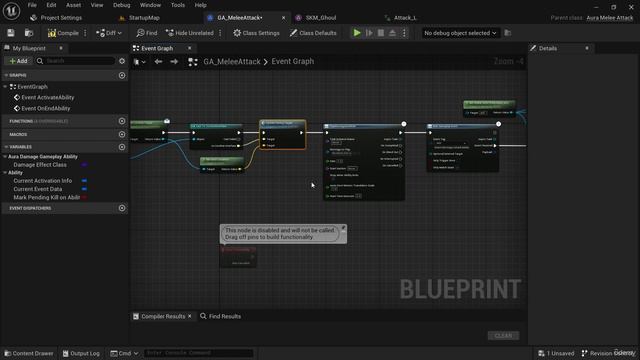The width and height of the screenshot is (640, 360).
Task: Add new graph with plus icon
Action: pyautogui.click(x=122, y=76)
